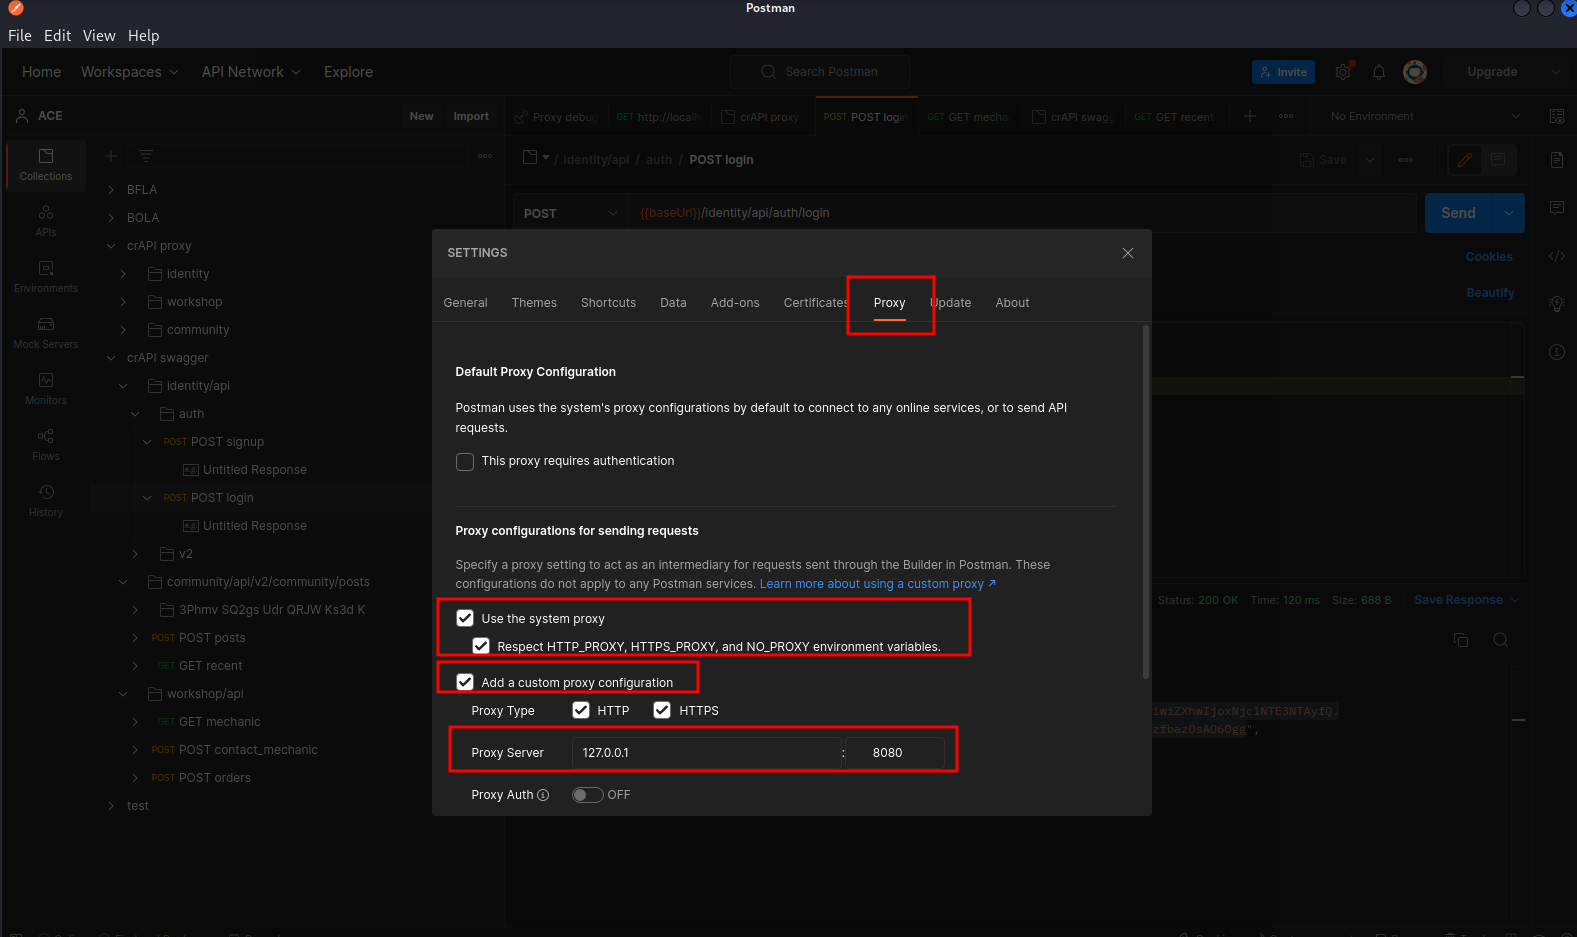
Task: Open the History sidebar panel
Action: click(46, 501)
